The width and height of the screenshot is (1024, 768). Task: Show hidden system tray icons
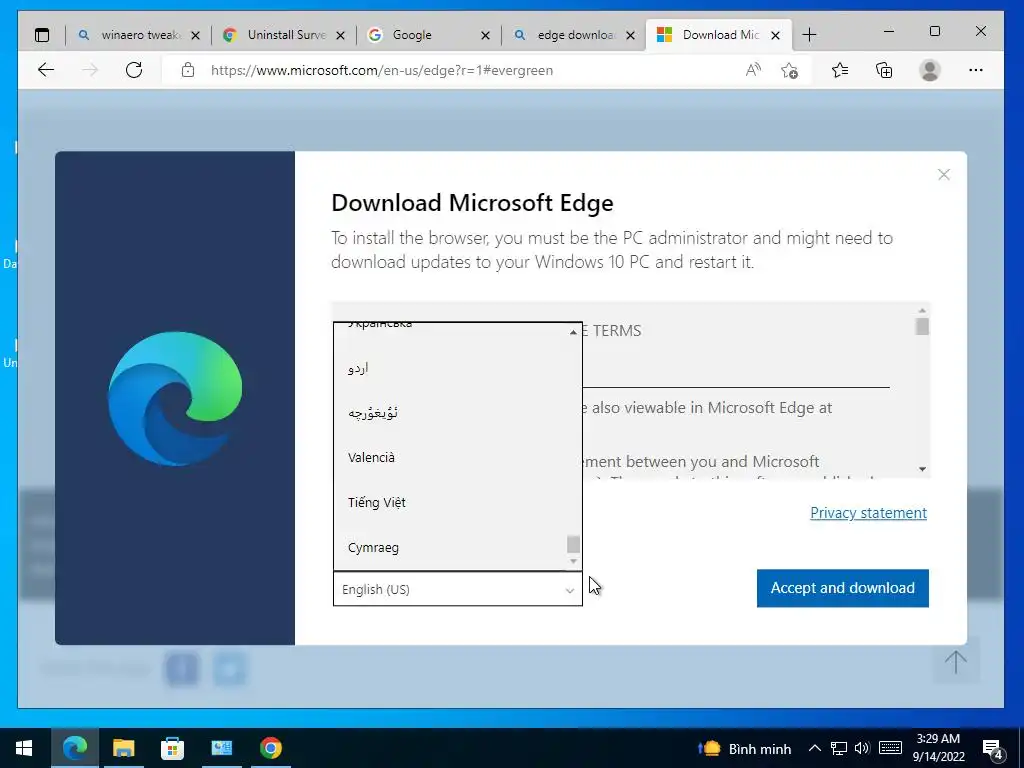point(814,748)
